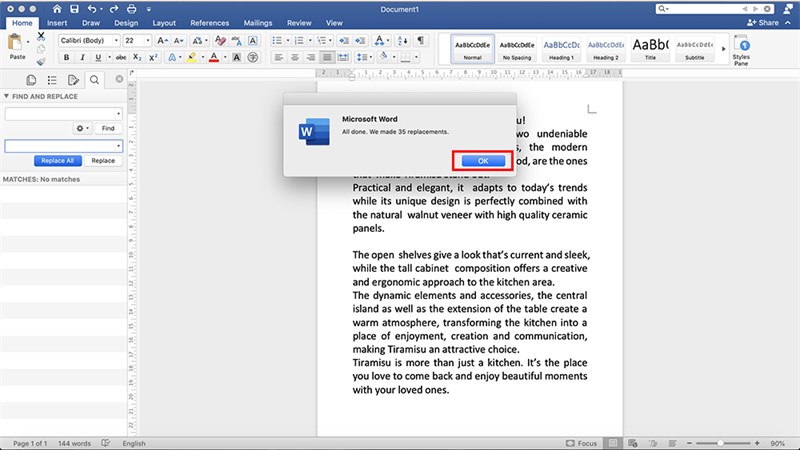Open the Insert ribbon tab

pos(57,23)
